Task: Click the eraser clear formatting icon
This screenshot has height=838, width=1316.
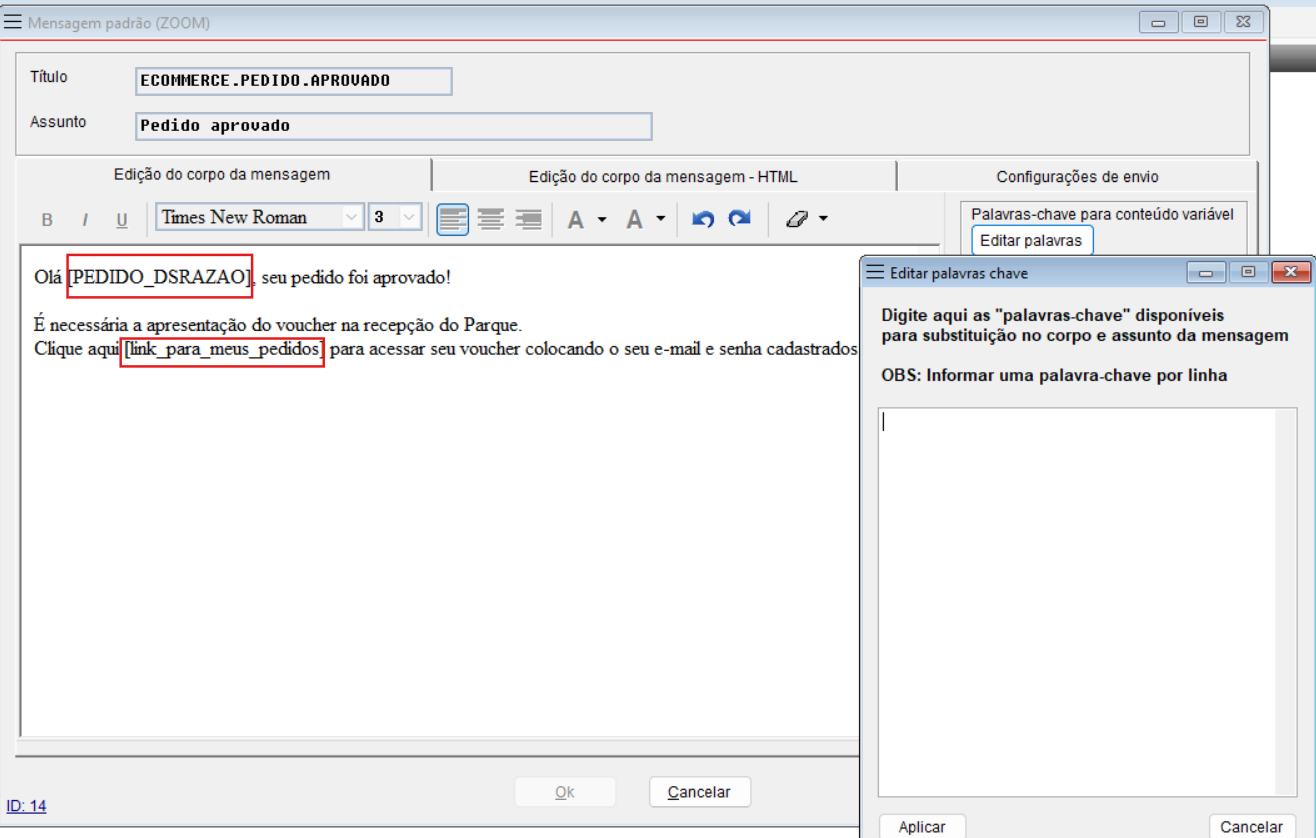Action: tap(796, 219)
